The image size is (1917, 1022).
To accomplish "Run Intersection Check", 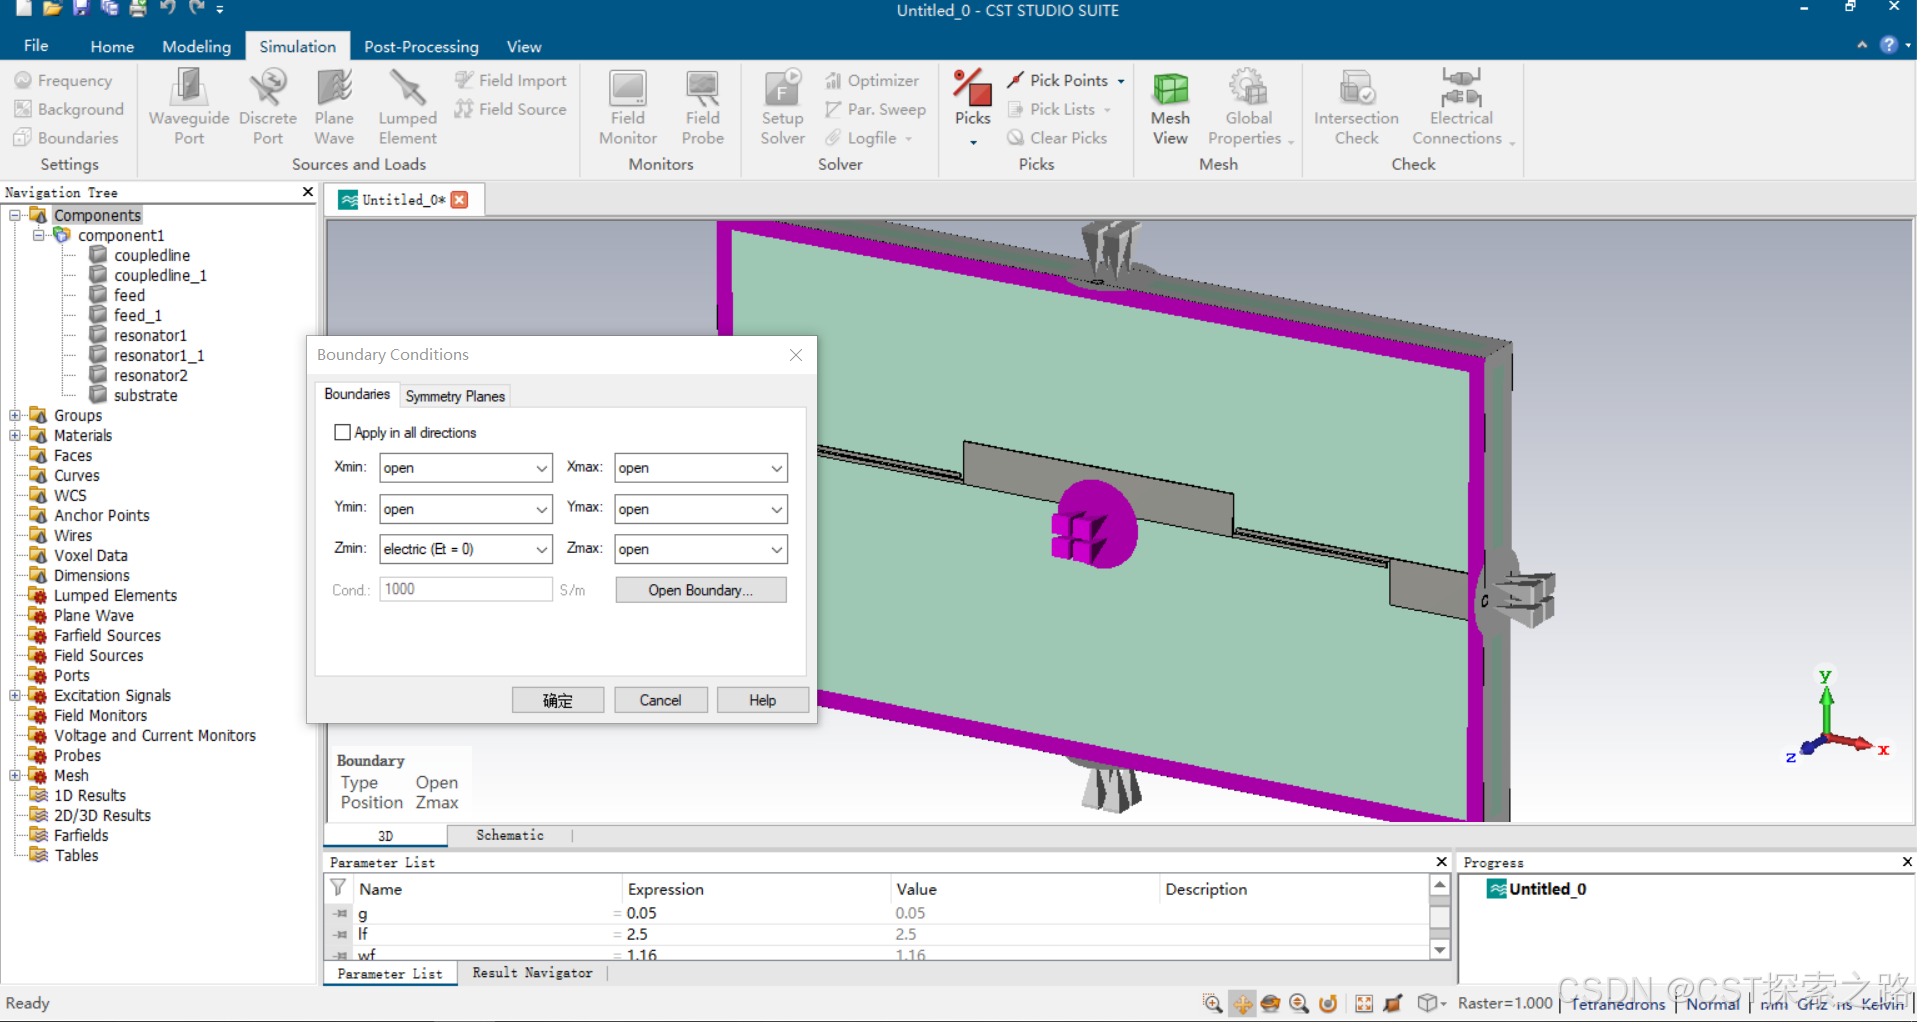I will pyautogui.click(x=1356, y=107).
